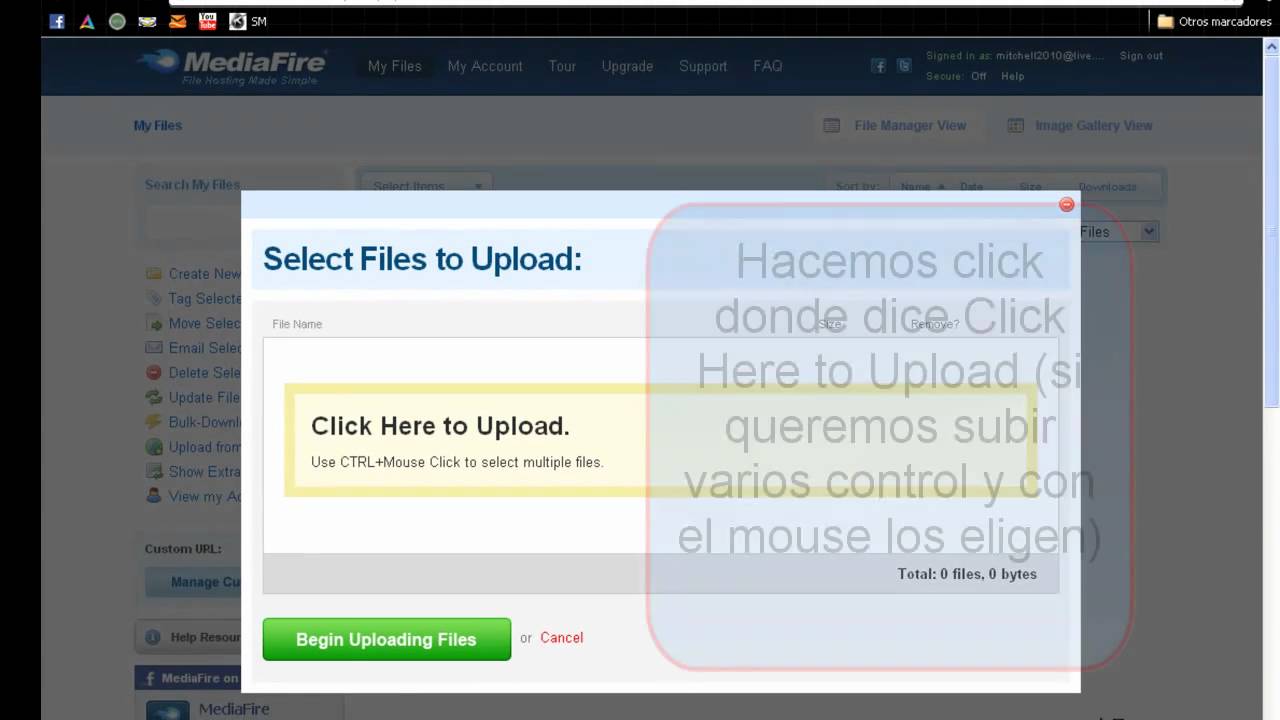Screen dimensions: 1280x720
Task: Click the My Files breadcrumb link
Action: pyautogui.click(x=158, y=125)
